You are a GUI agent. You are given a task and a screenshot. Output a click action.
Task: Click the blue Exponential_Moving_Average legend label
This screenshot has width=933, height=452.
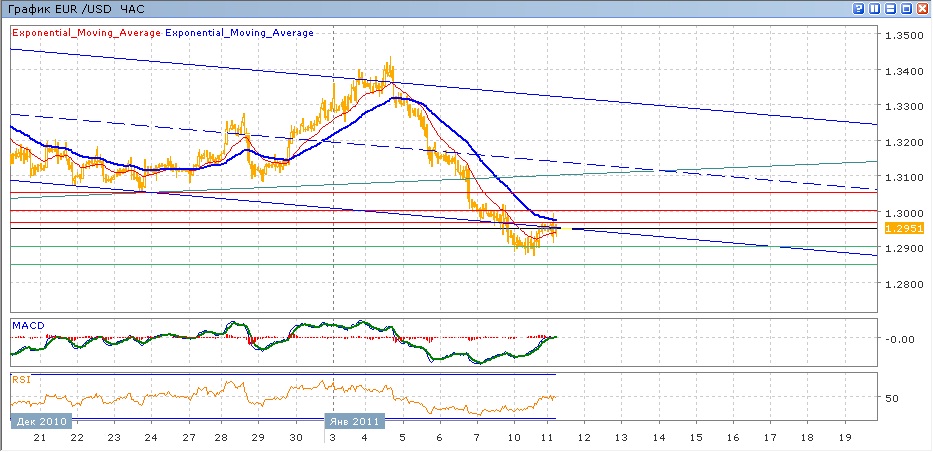[239, 33]
